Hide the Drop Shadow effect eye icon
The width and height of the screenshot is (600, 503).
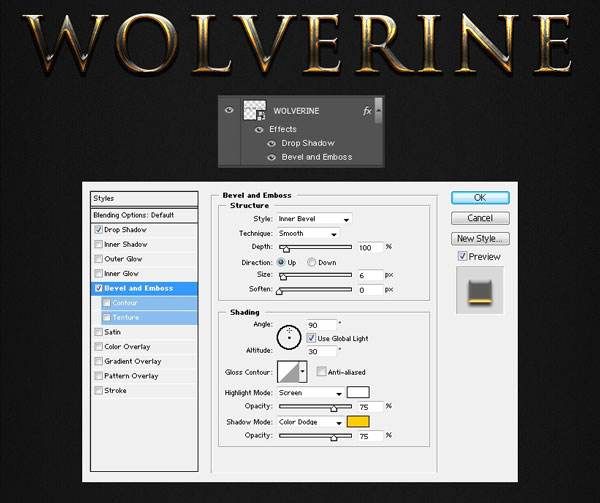(271, 144)
